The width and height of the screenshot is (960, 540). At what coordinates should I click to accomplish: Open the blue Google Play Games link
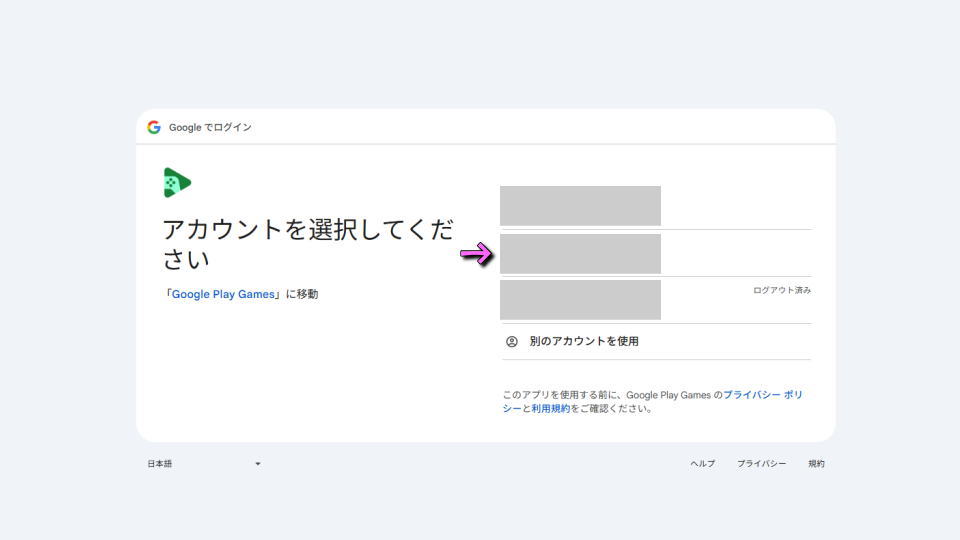tap(223, 294)
